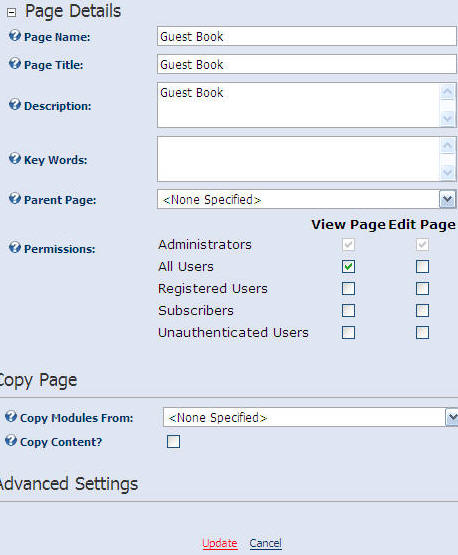Enable Registered Users Edit Page checkbox
The height and width of the screenshot is (555, 458).
click(x=422, y=288)
